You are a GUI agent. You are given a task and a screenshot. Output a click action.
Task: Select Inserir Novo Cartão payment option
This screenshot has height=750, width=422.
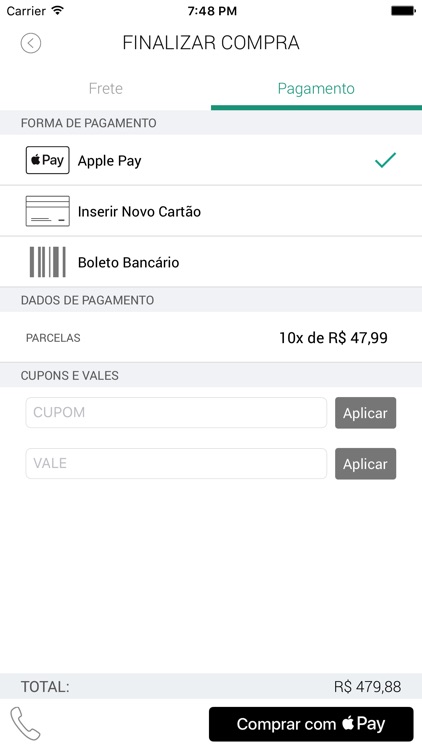click(211, 211)
